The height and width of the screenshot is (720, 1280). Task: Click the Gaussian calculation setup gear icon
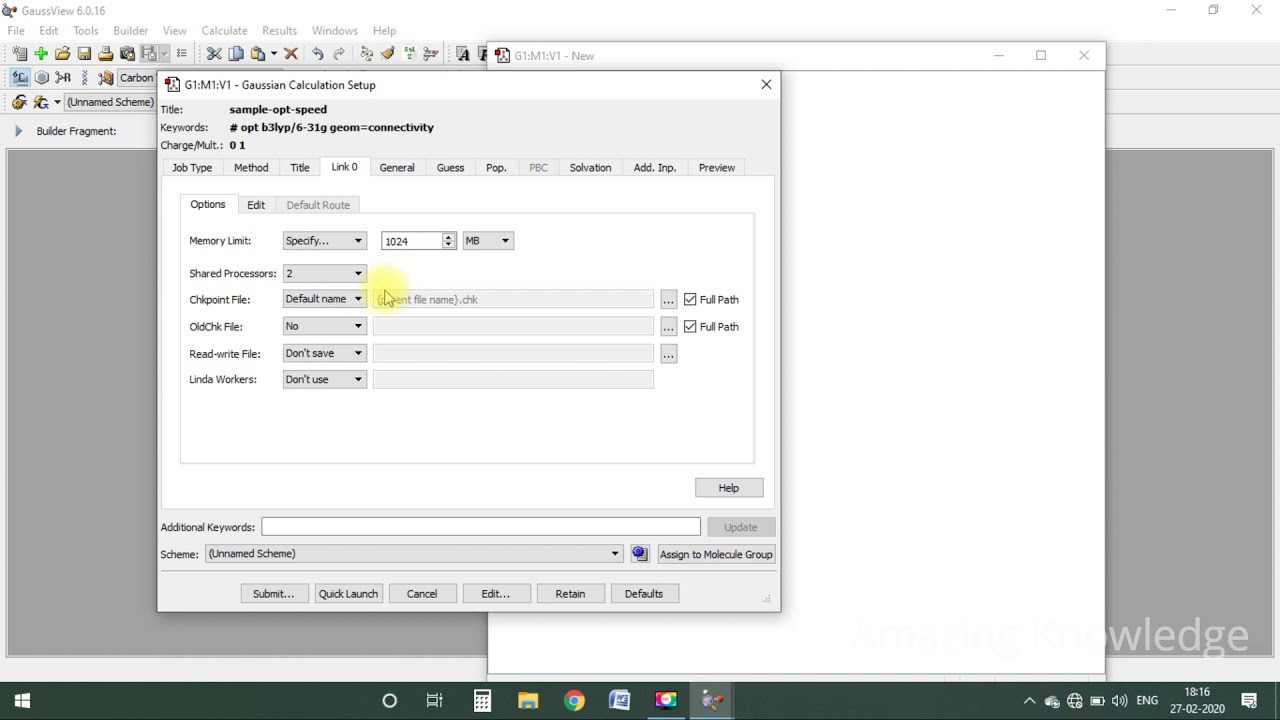click(19, 102)
